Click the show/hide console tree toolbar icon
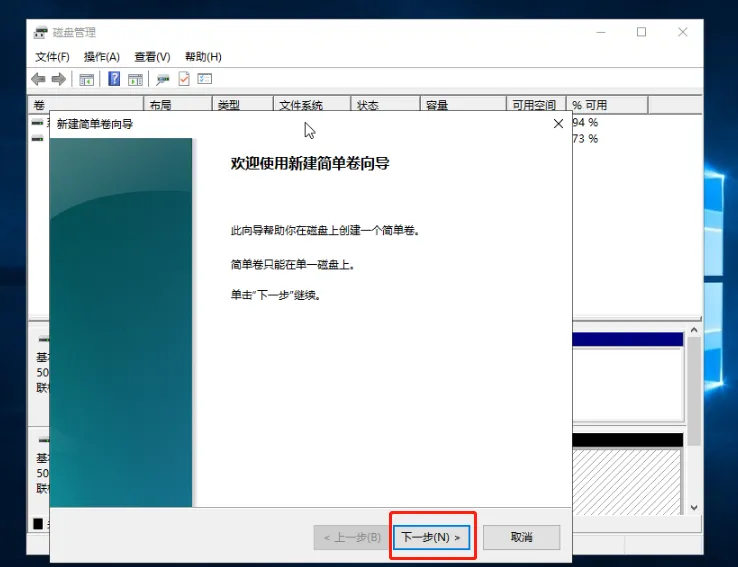This screenshot has width=738, height=567. click(x=87, y=80)
